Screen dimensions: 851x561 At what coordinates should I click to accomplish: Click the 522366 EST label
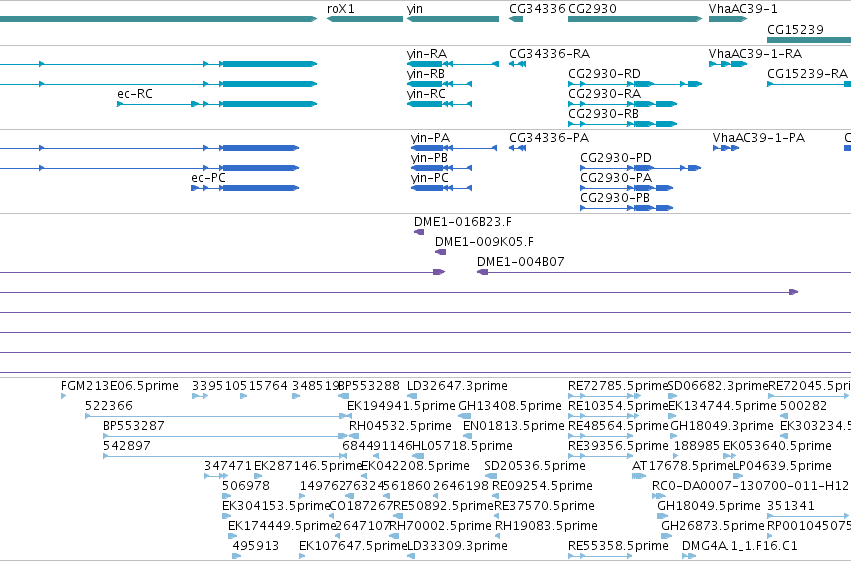tap(109, 406)
